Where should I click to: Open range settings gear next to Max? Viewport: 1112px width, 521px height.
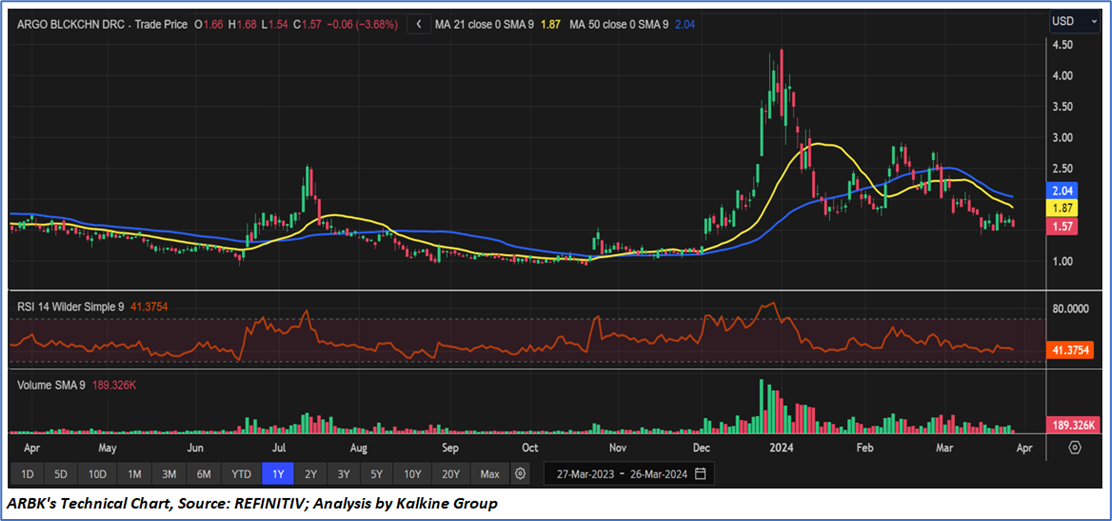click(x=521, y=474)
